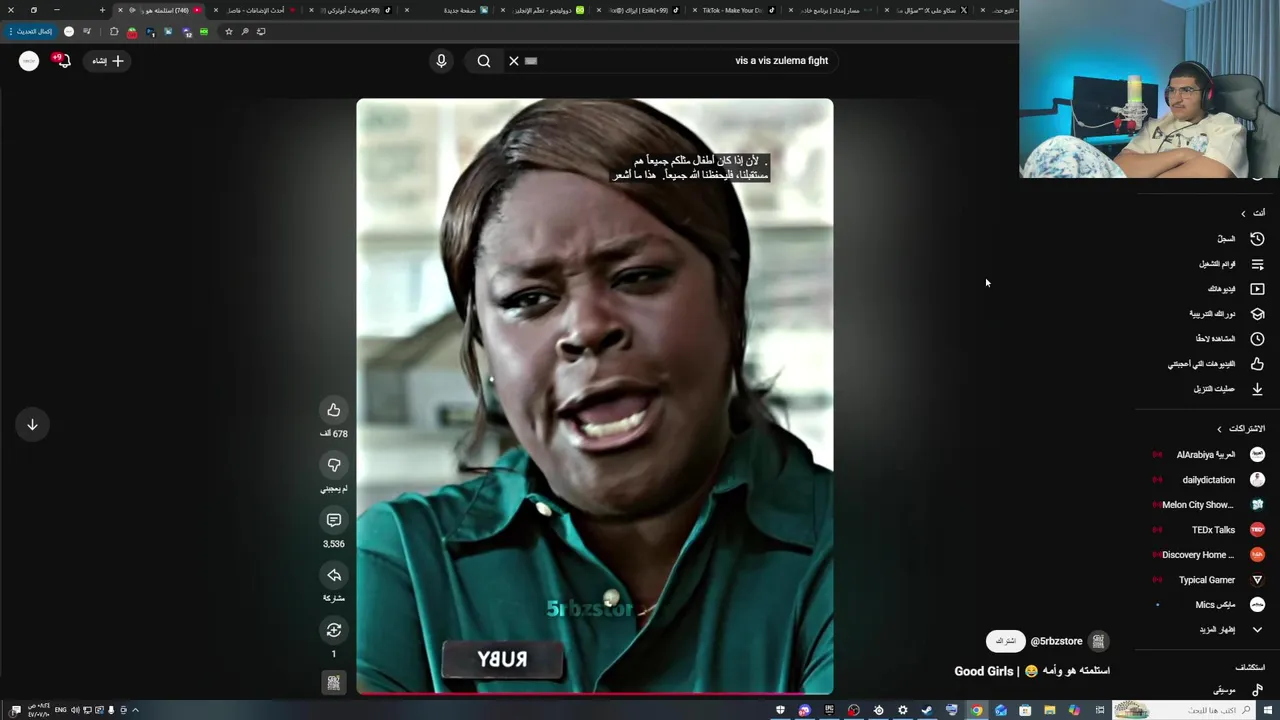Open the Mics channel subscription
The width and height of the screenshot is (1280, 720).
[1208, 605]
